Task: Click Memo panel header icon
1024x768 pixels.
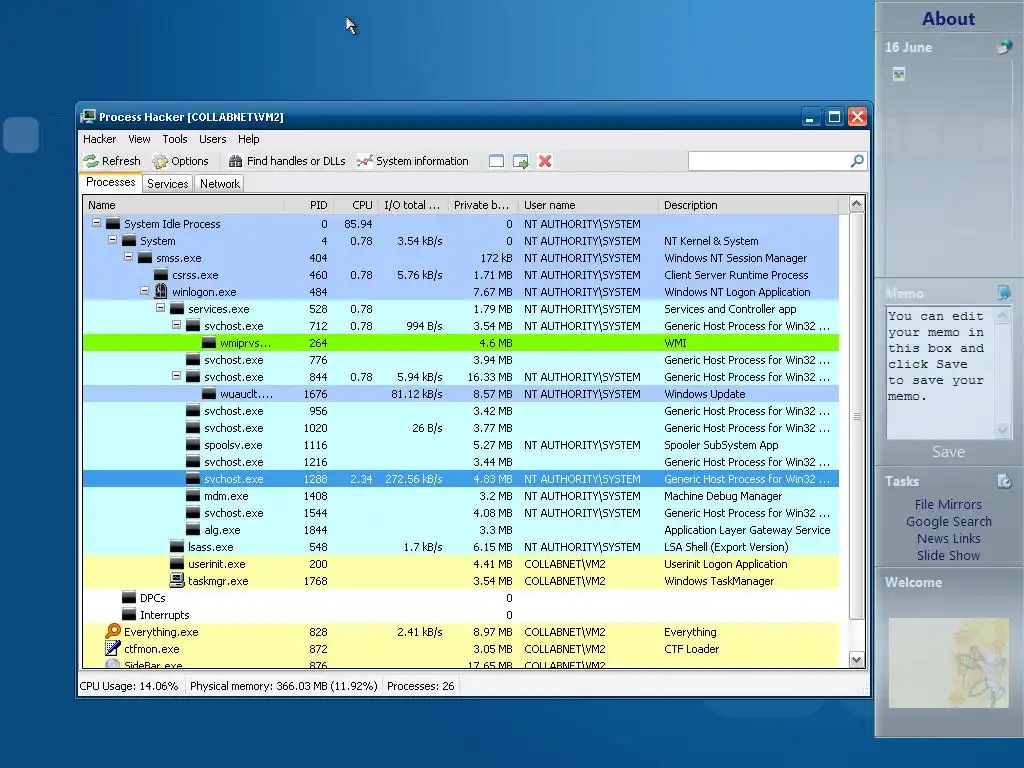Action: tap(1004, 293)
